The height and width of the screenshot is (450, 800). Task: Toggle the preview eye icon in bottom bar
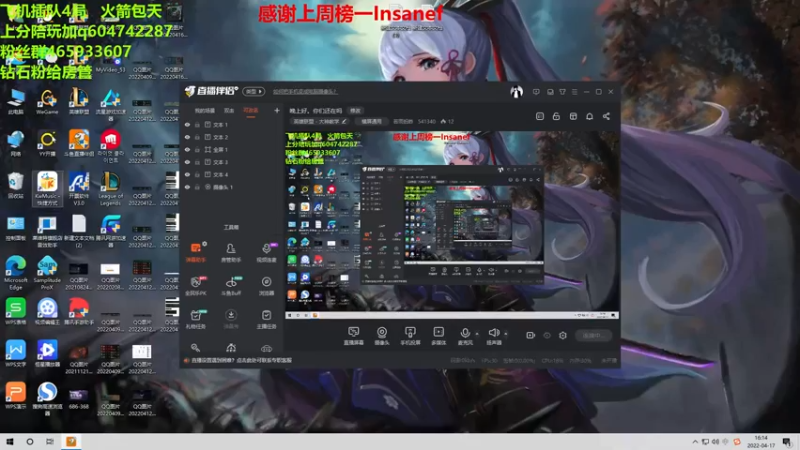coord(547,336)
